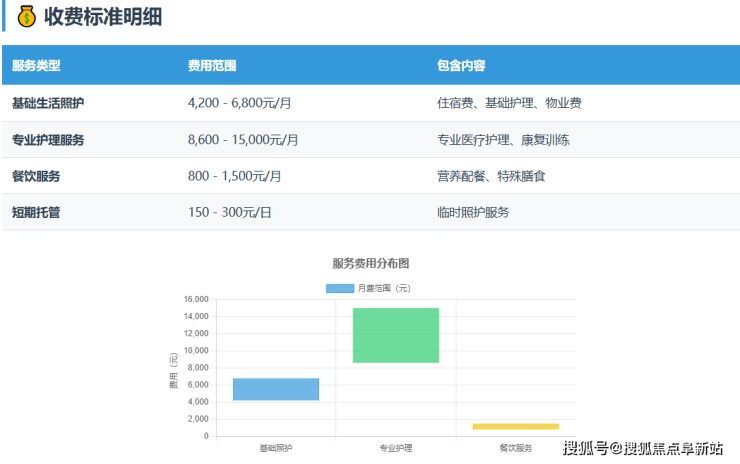This screenshot has height=464, width=740.
Task: Select the 短期托管 row label
Action: click(36, 212)
